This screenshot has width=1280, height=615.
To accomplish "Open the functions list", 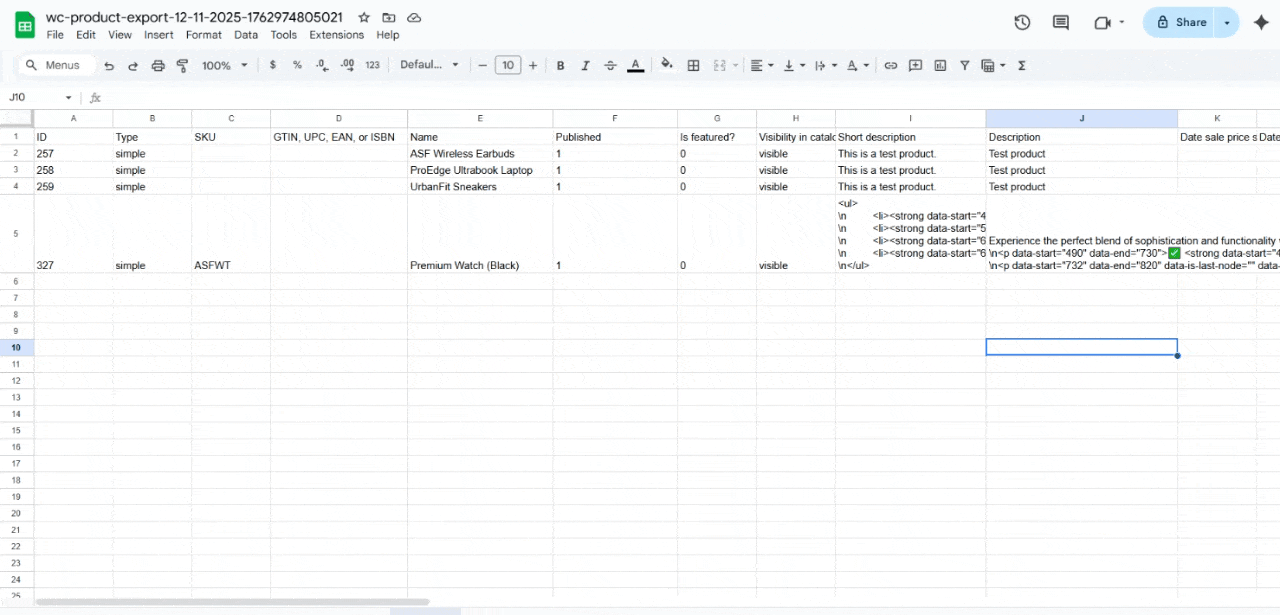I will 1019,65.
